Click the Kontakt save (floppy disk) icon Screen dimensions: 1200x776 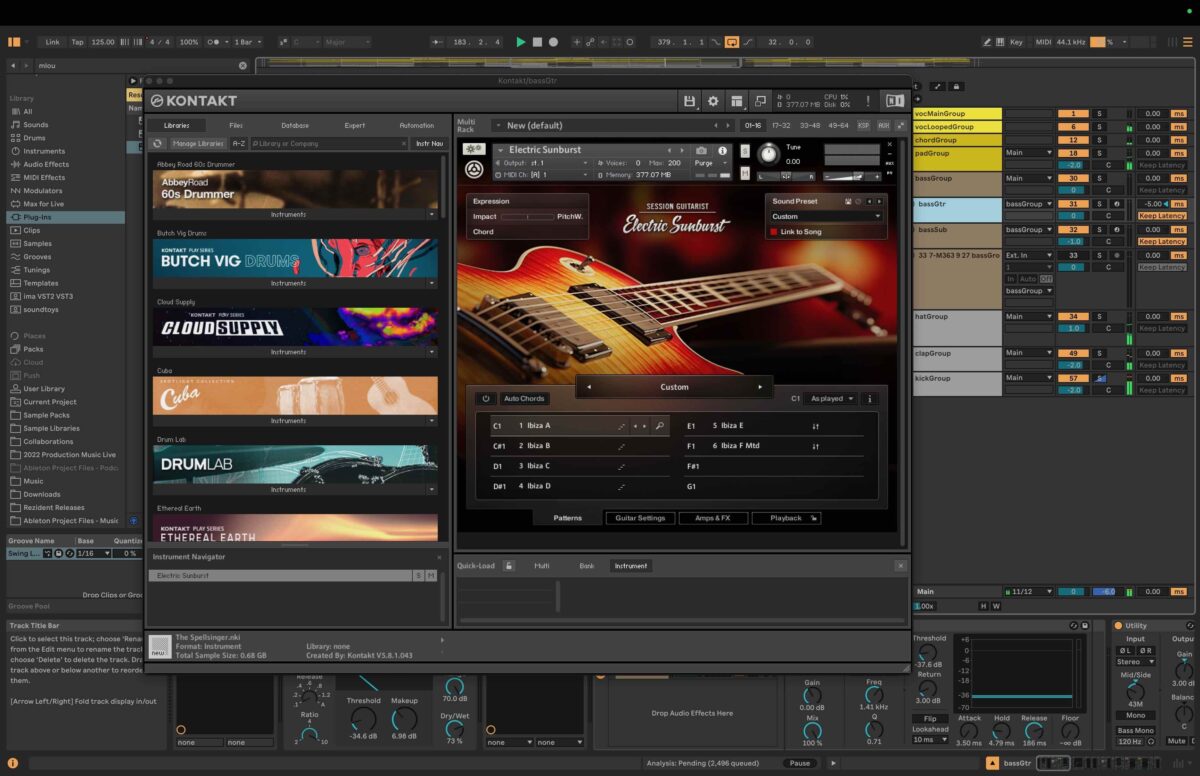pyautogui.click(x=689, y=101)
